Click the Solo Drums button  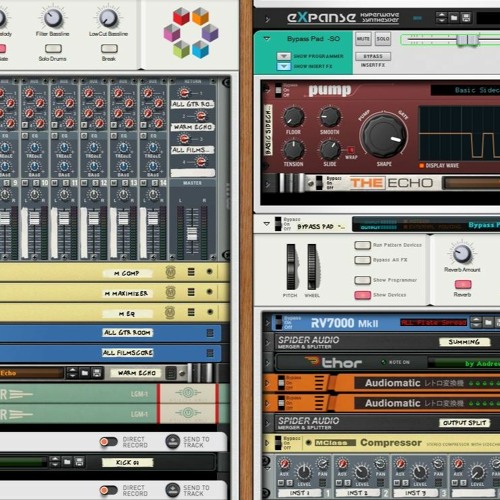coord(53,49)
